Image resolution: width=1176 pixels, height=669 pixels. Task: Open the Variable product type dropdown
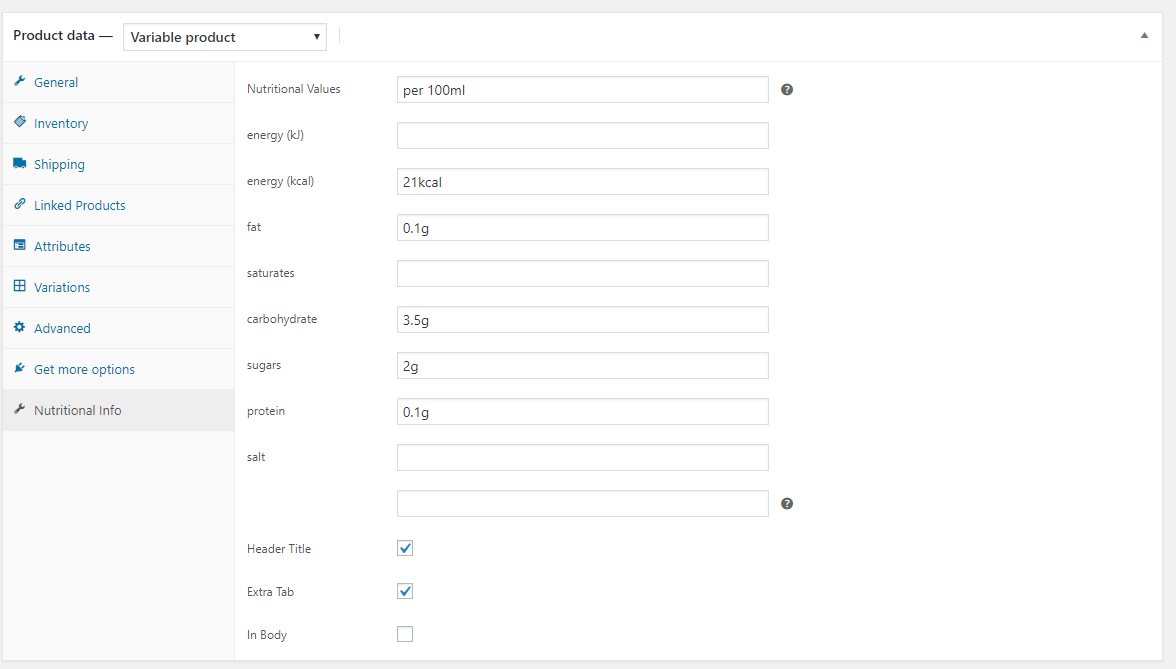click(x=225, y=37)
